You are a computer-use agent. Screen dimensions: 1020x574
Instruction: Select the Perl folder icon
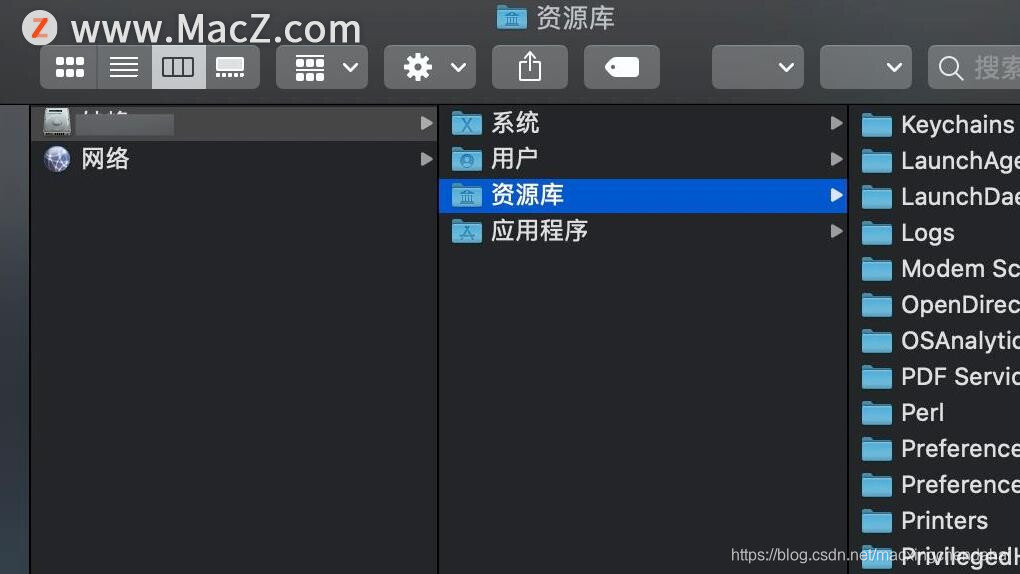pos(876,413)
